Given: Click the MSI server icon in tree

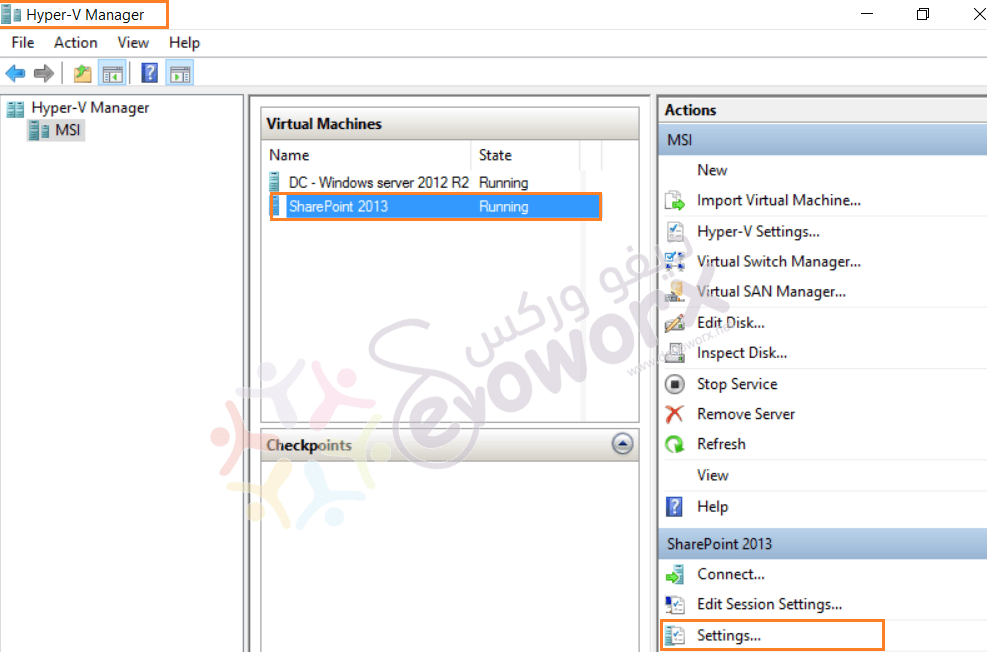Looking at the screenshot, I should pos(39,131).
